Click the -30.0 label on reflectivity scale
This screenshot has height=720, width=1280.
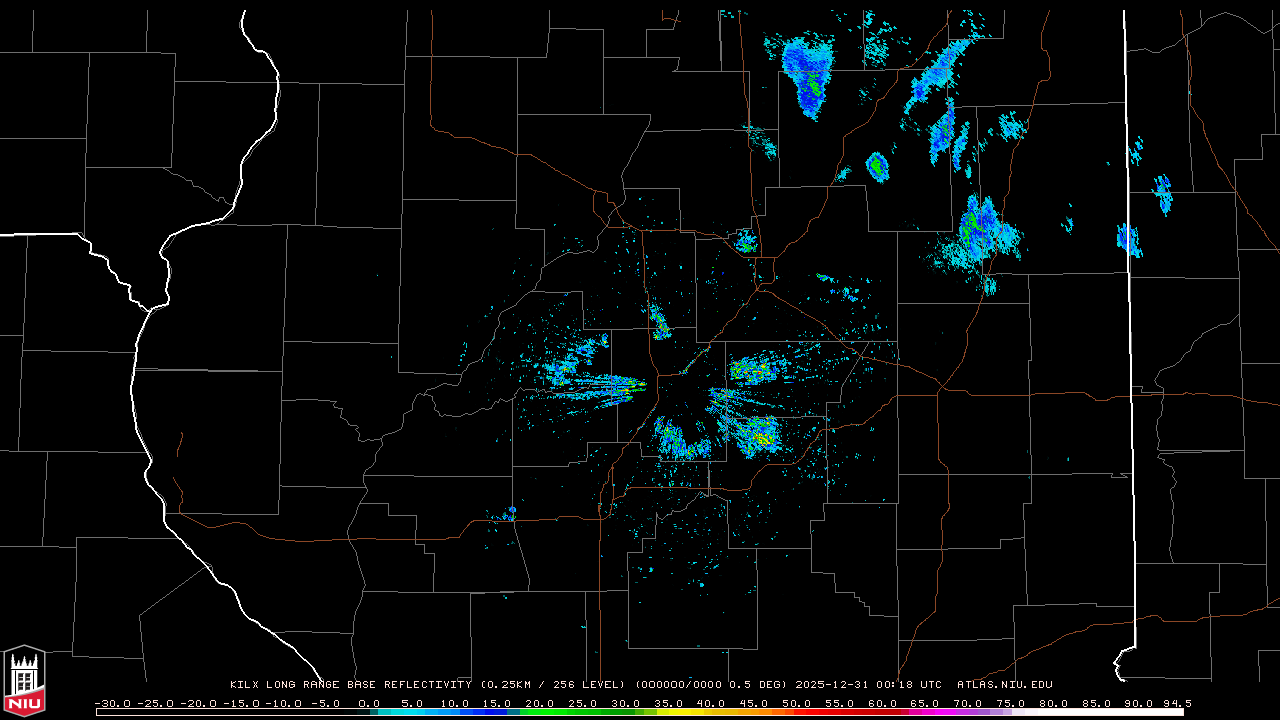[x=111, y=703]
